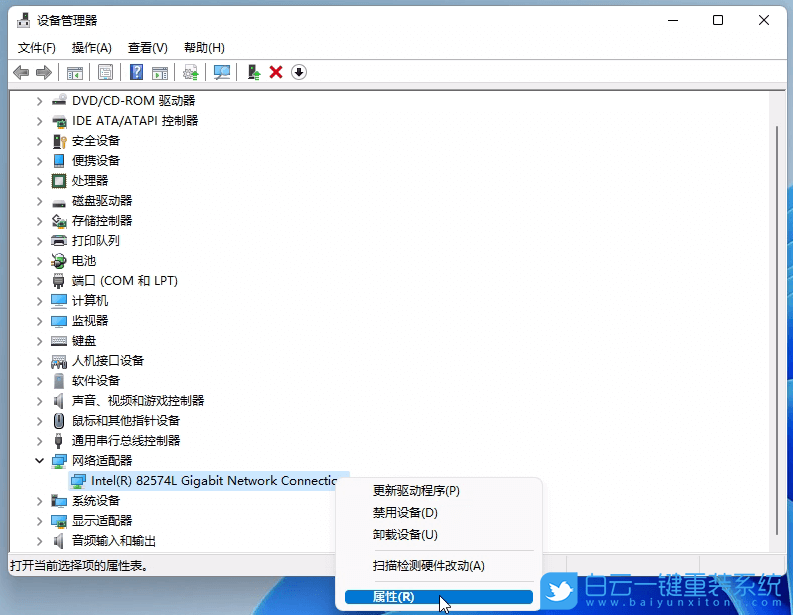Viewport: 793px width, 615px height.
Task: Expand the 存储控制器 category
Action: (x=39, y=221)
